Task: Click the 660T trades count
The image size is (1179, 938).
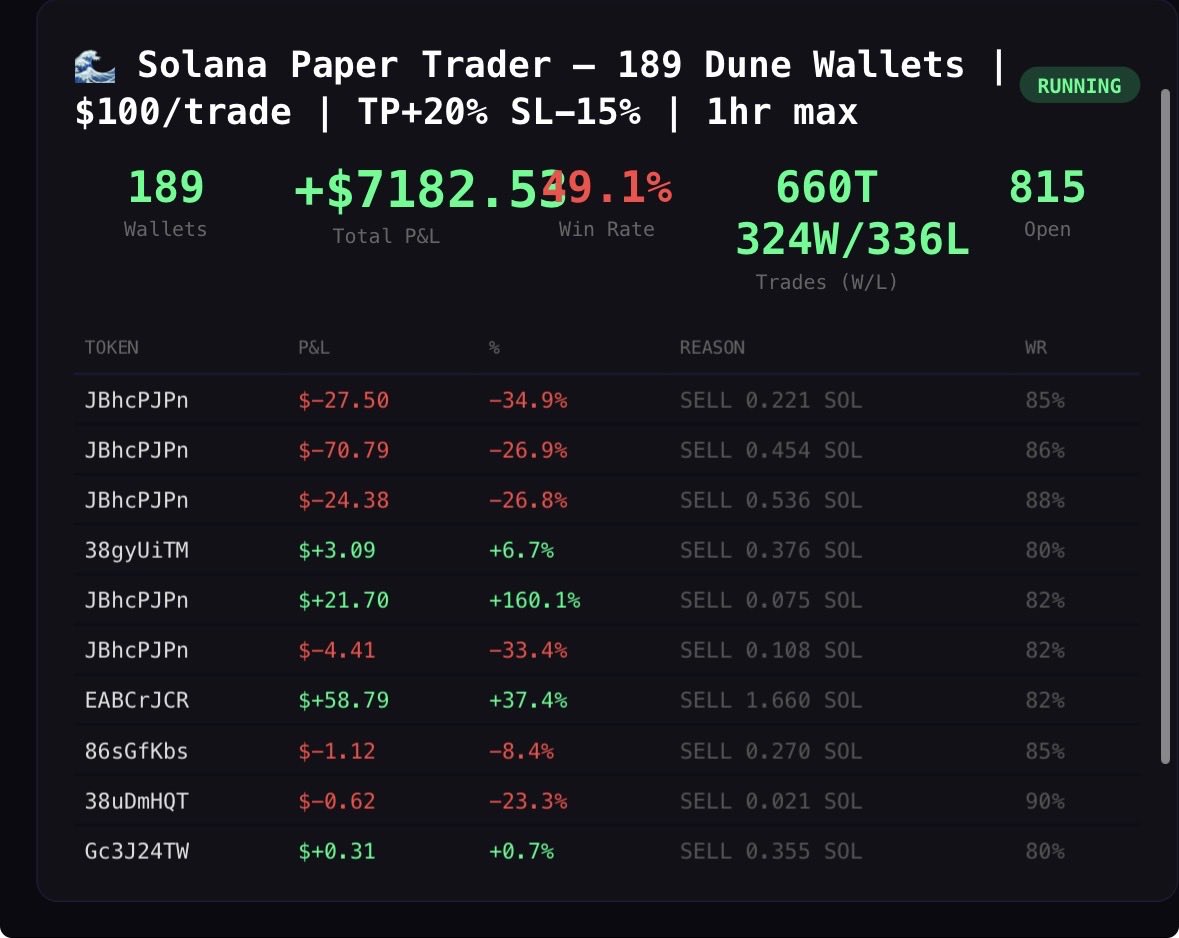Action: (x=826, y=187)
